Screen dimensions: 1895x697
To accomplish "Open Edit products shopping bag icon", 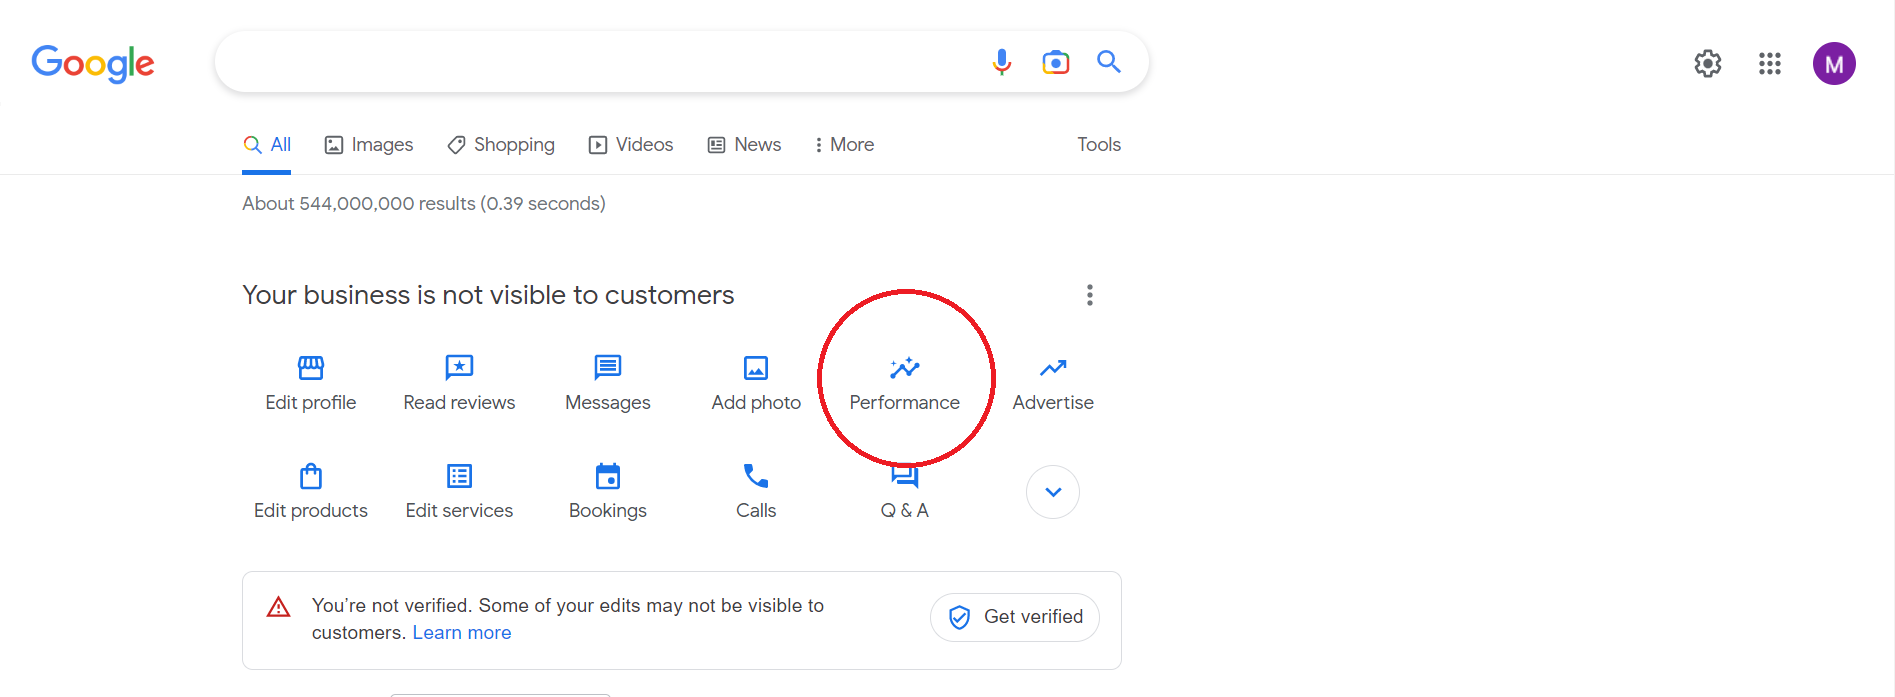I will click(x=311, y=476).
